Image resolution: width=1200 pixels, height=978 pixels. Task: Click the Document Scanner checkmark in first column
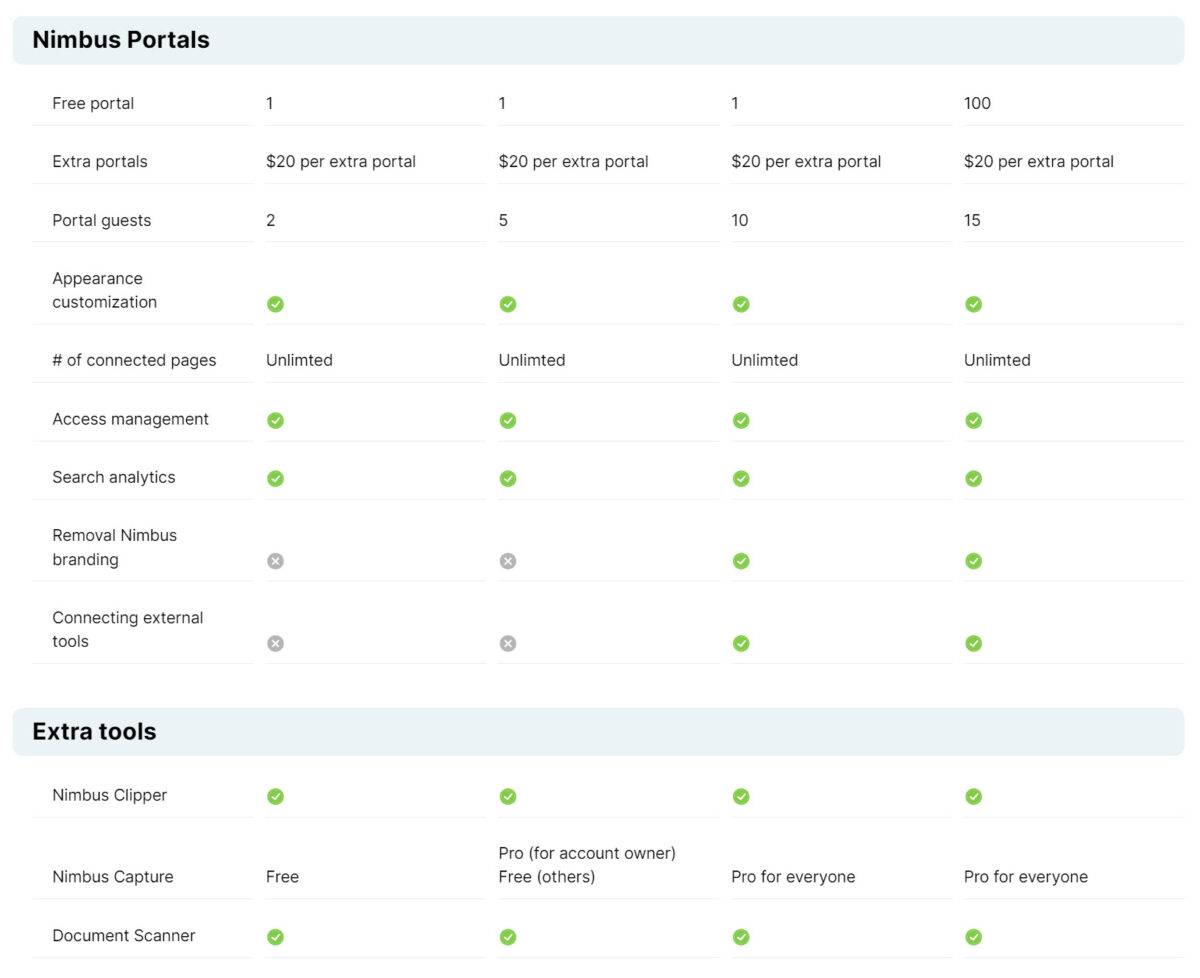[275, 937]
